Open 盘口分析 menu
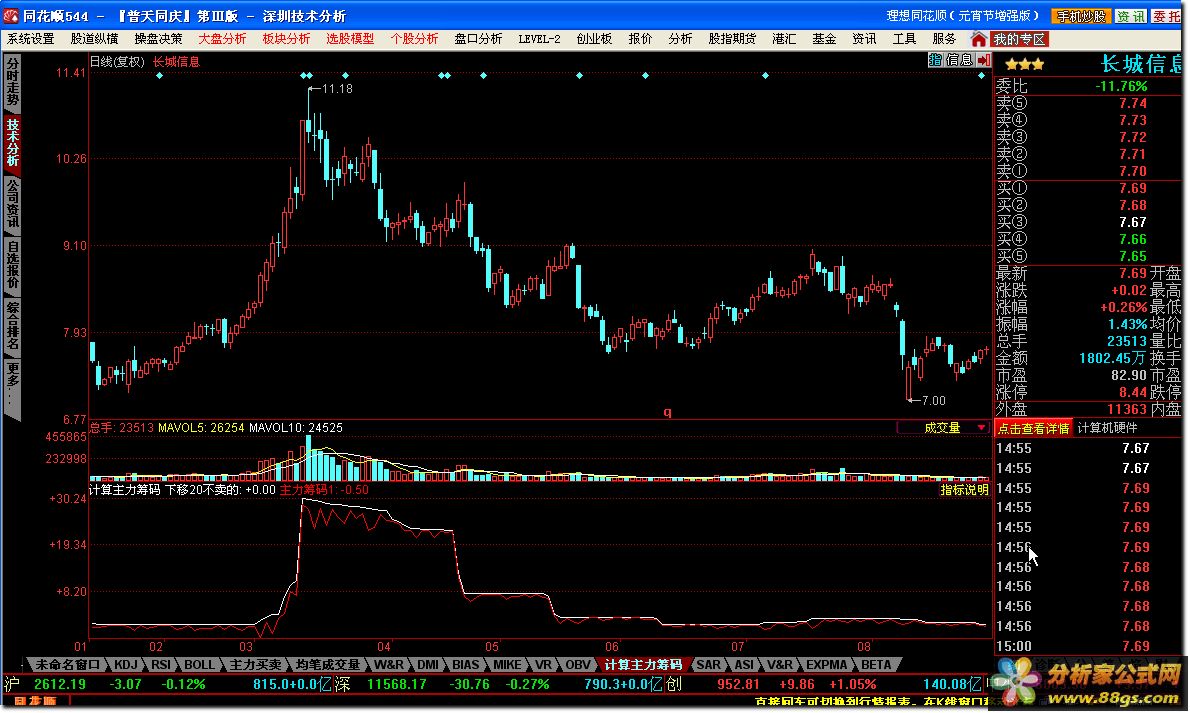The image size is (1190, 713). [x=478, y=39]
